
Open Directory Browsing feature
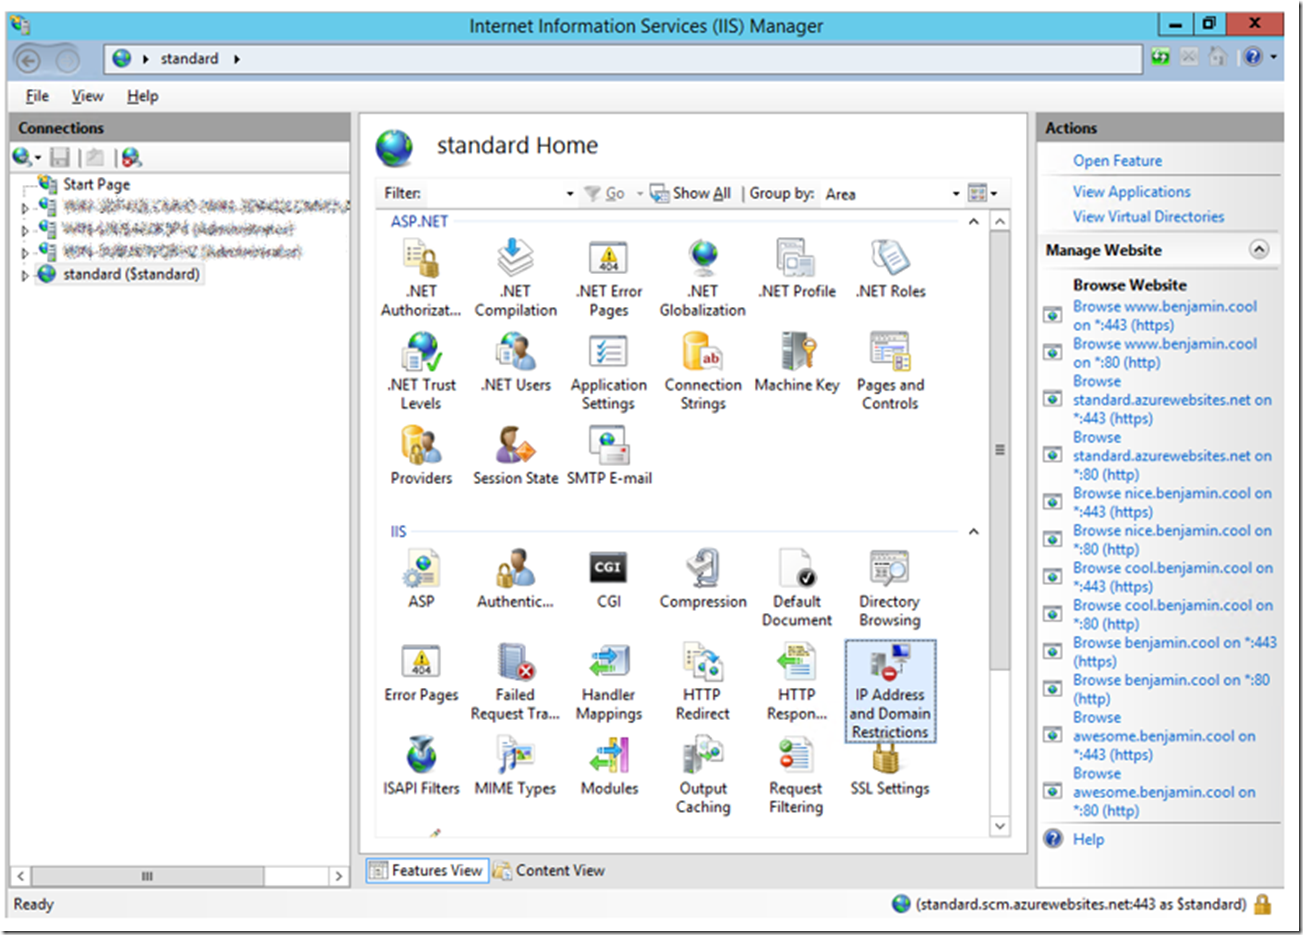click(x=890, y=588)
